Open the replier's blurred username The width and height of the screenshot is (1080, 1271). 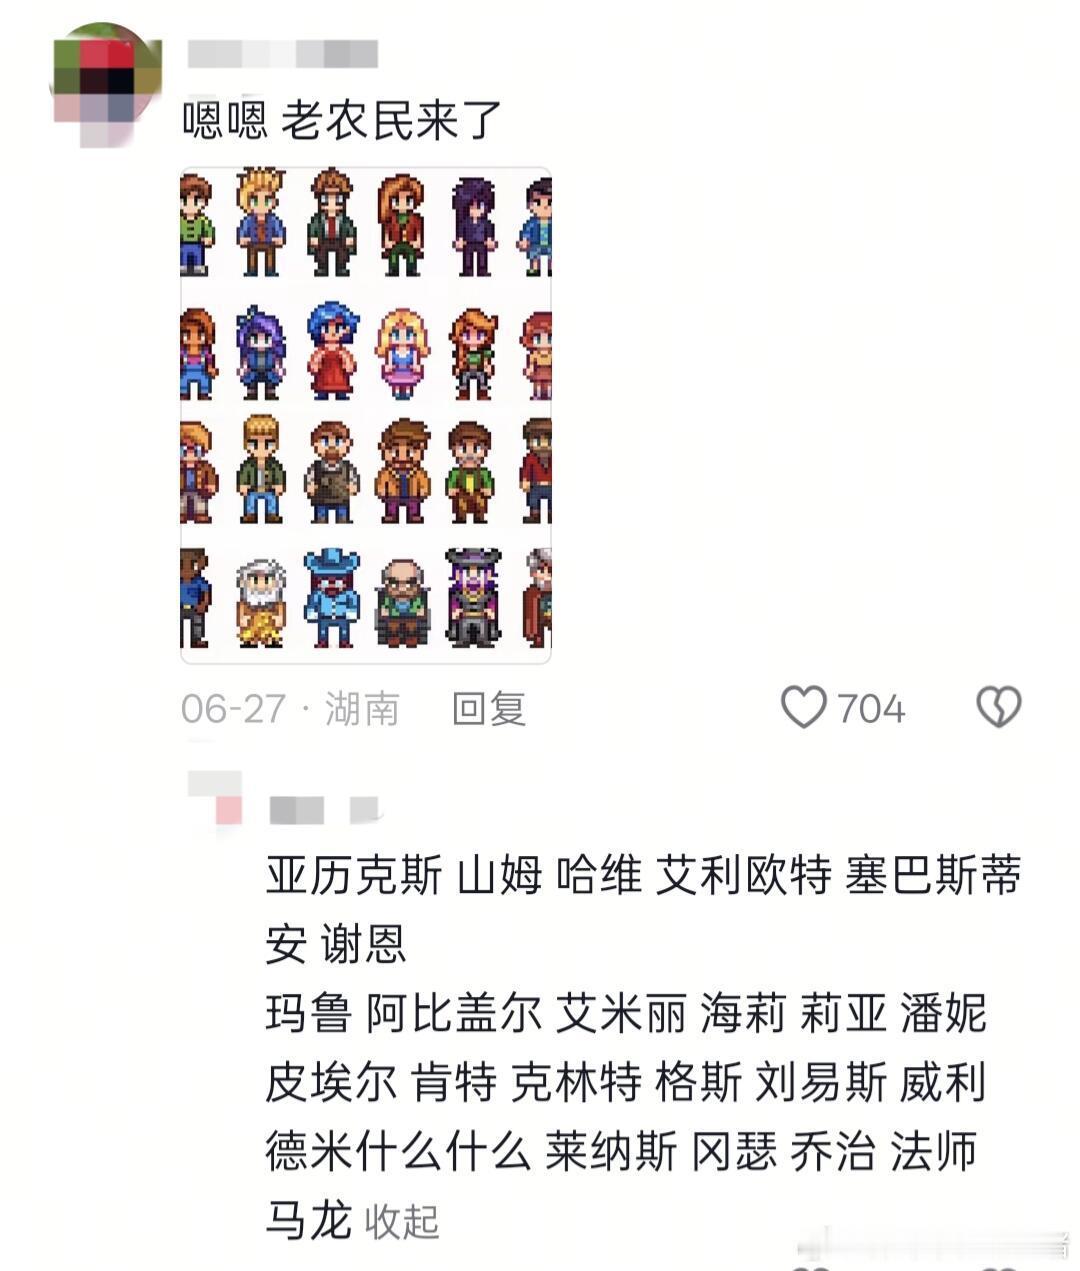tap(323, 810)
